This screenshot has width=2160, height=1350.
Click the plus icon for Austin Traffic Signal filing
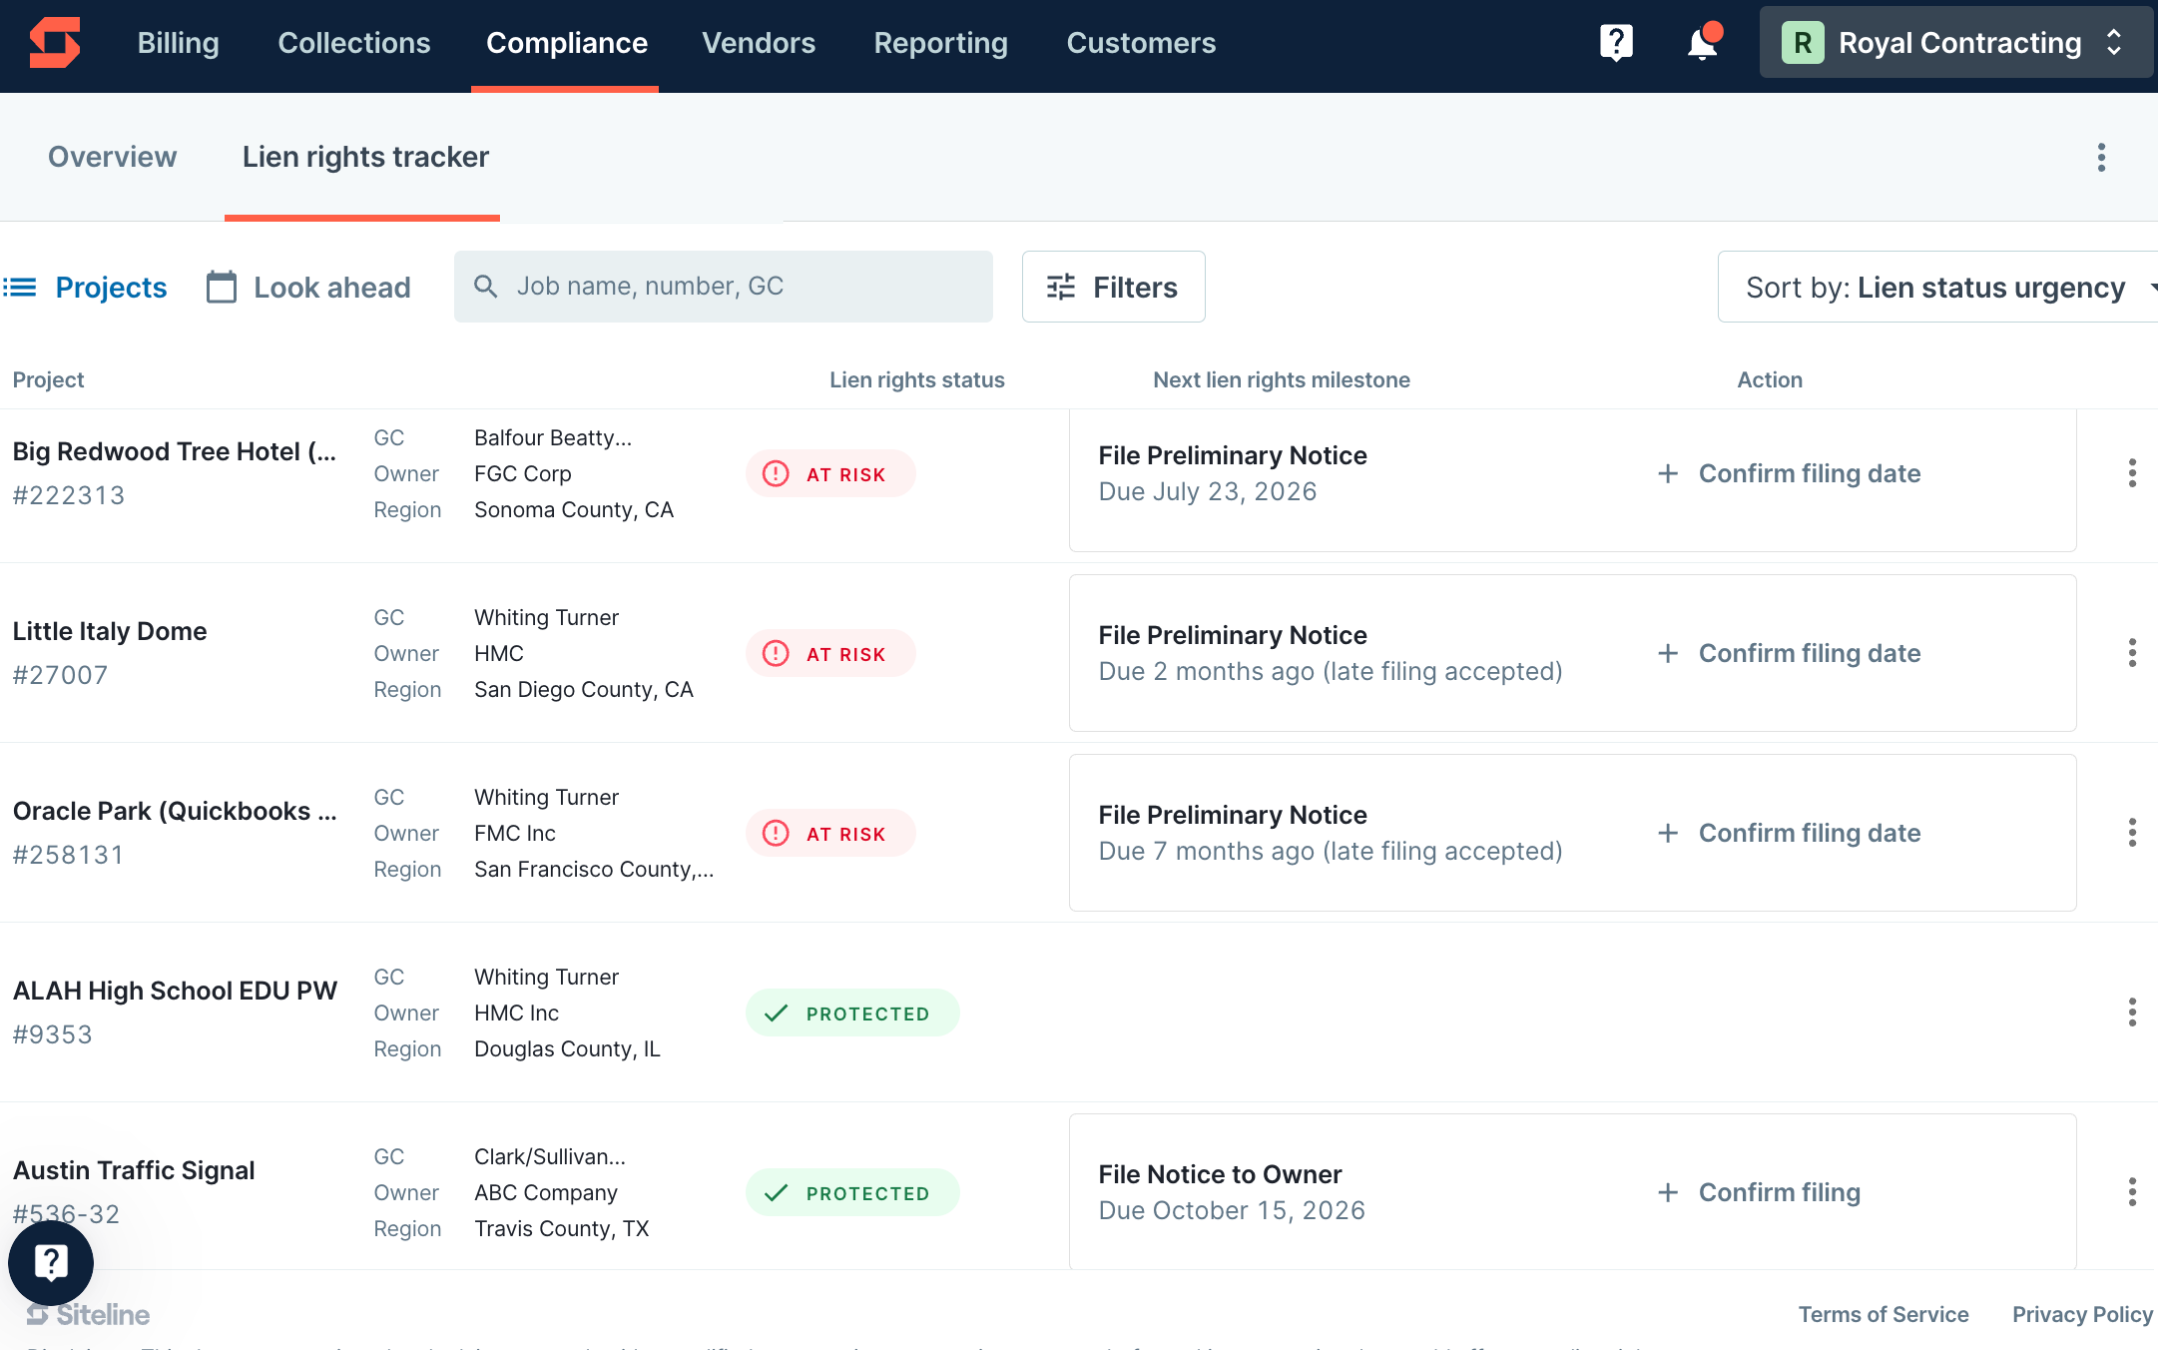[x=1667, y=1192]
